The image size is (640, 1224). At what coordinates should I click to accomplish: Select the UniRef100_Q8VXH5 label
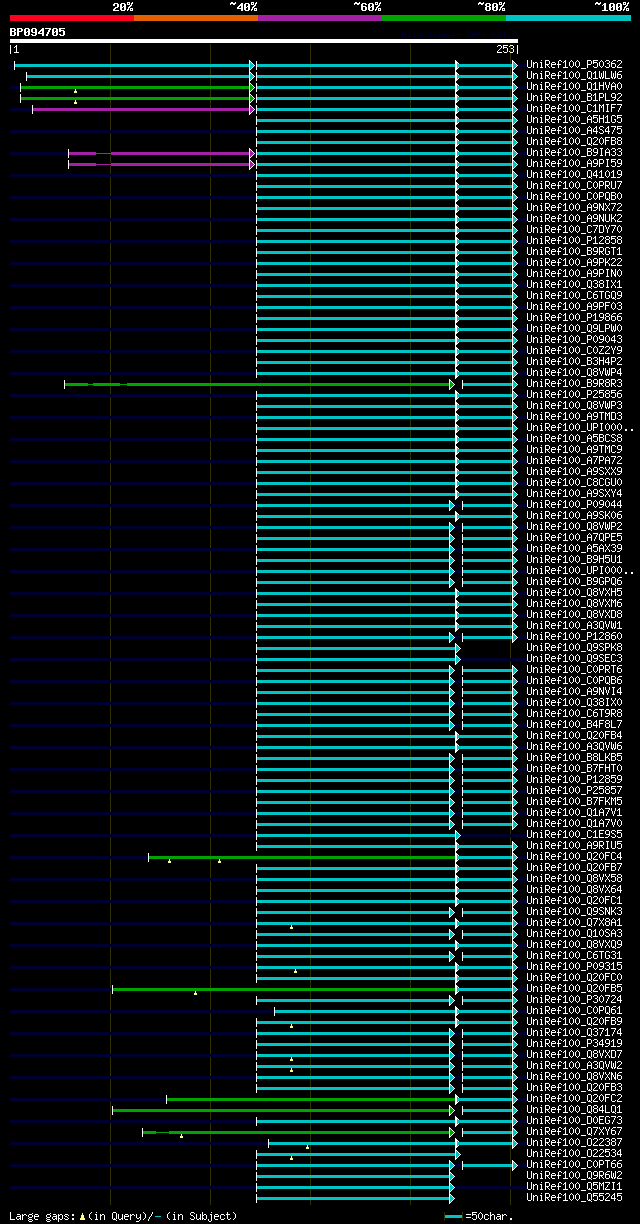pos(574,593)
